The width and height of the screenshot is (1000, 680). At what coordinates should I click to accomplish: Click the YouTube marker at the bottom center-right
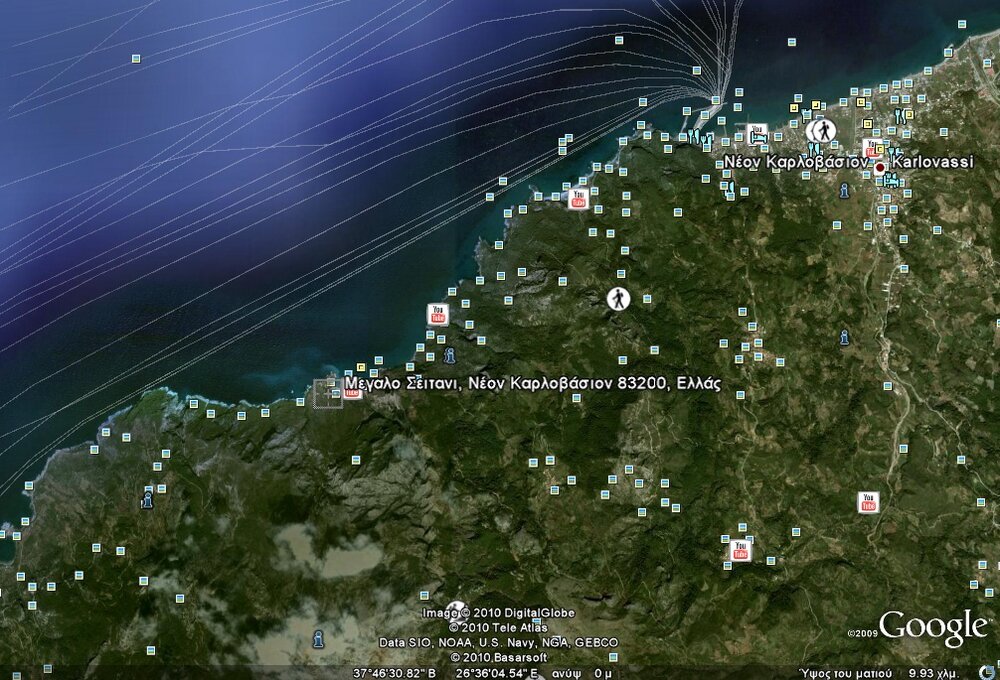click(x=740, y=549)
